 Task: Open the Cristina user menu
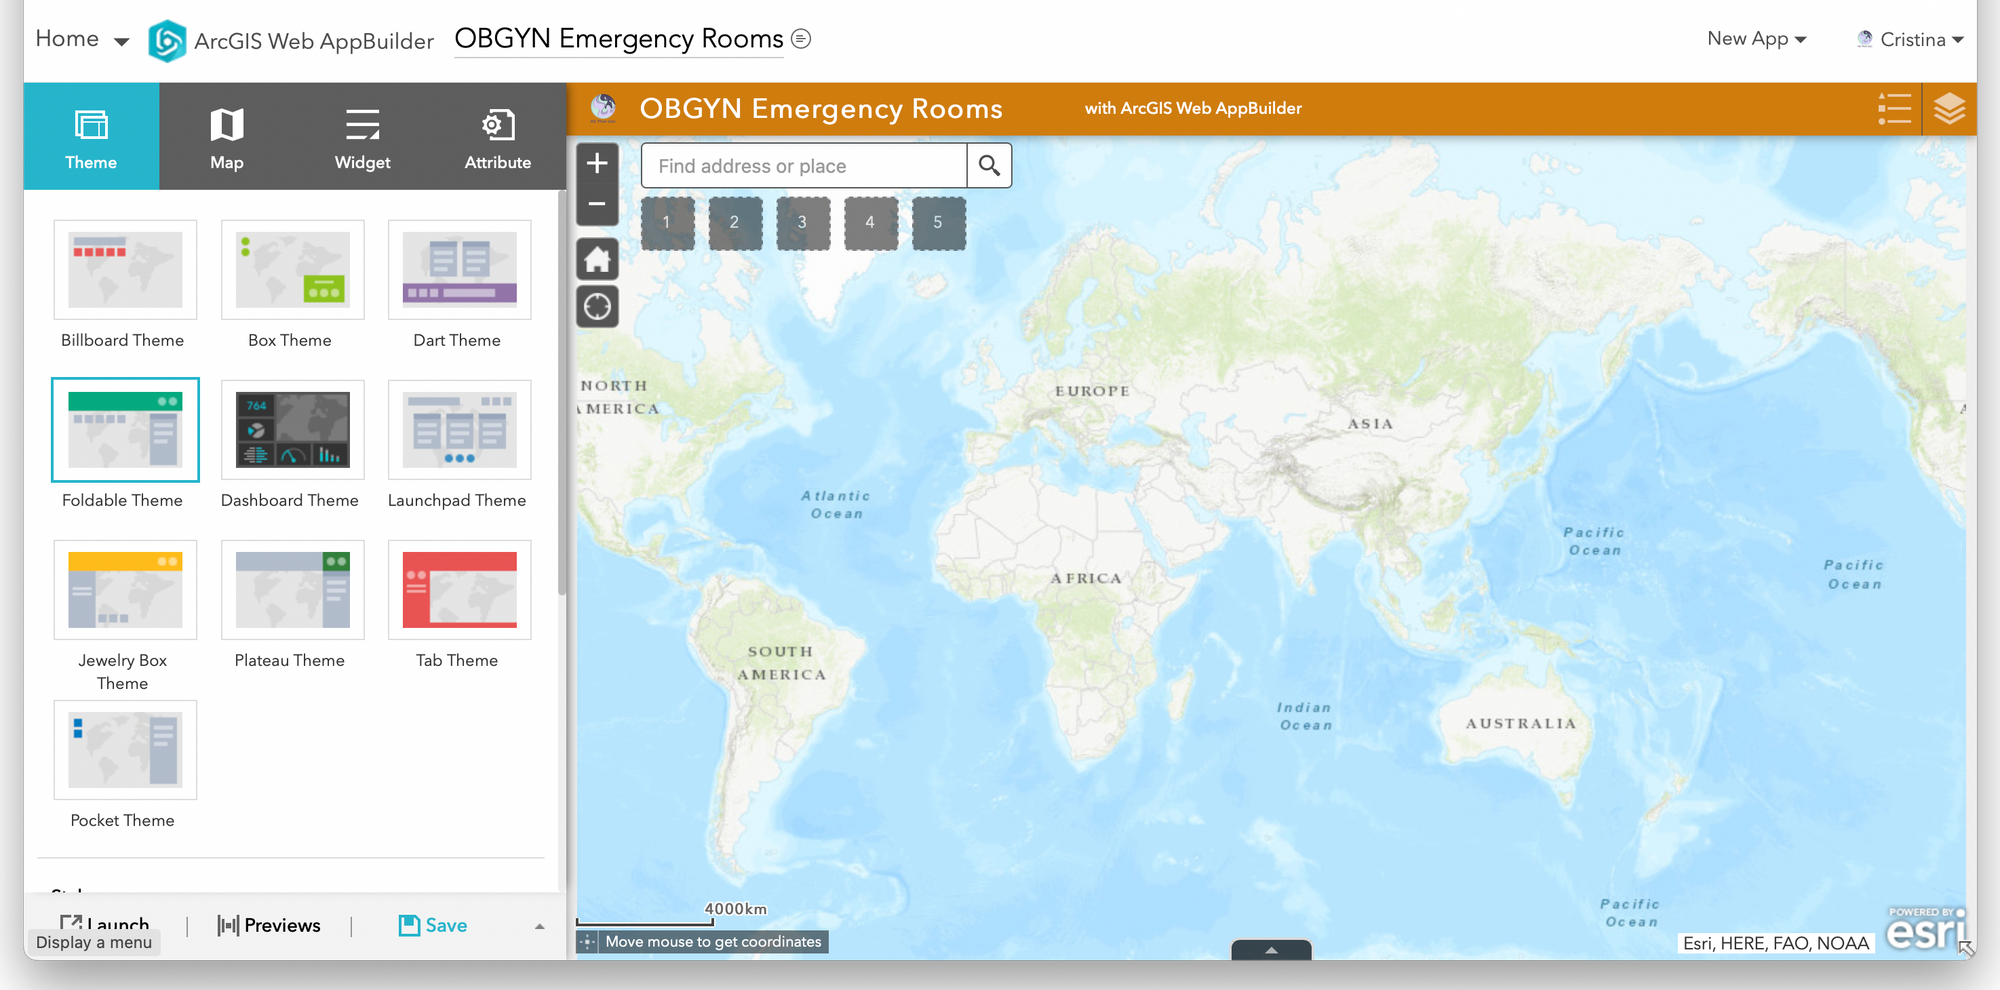tap(1910, 39)
